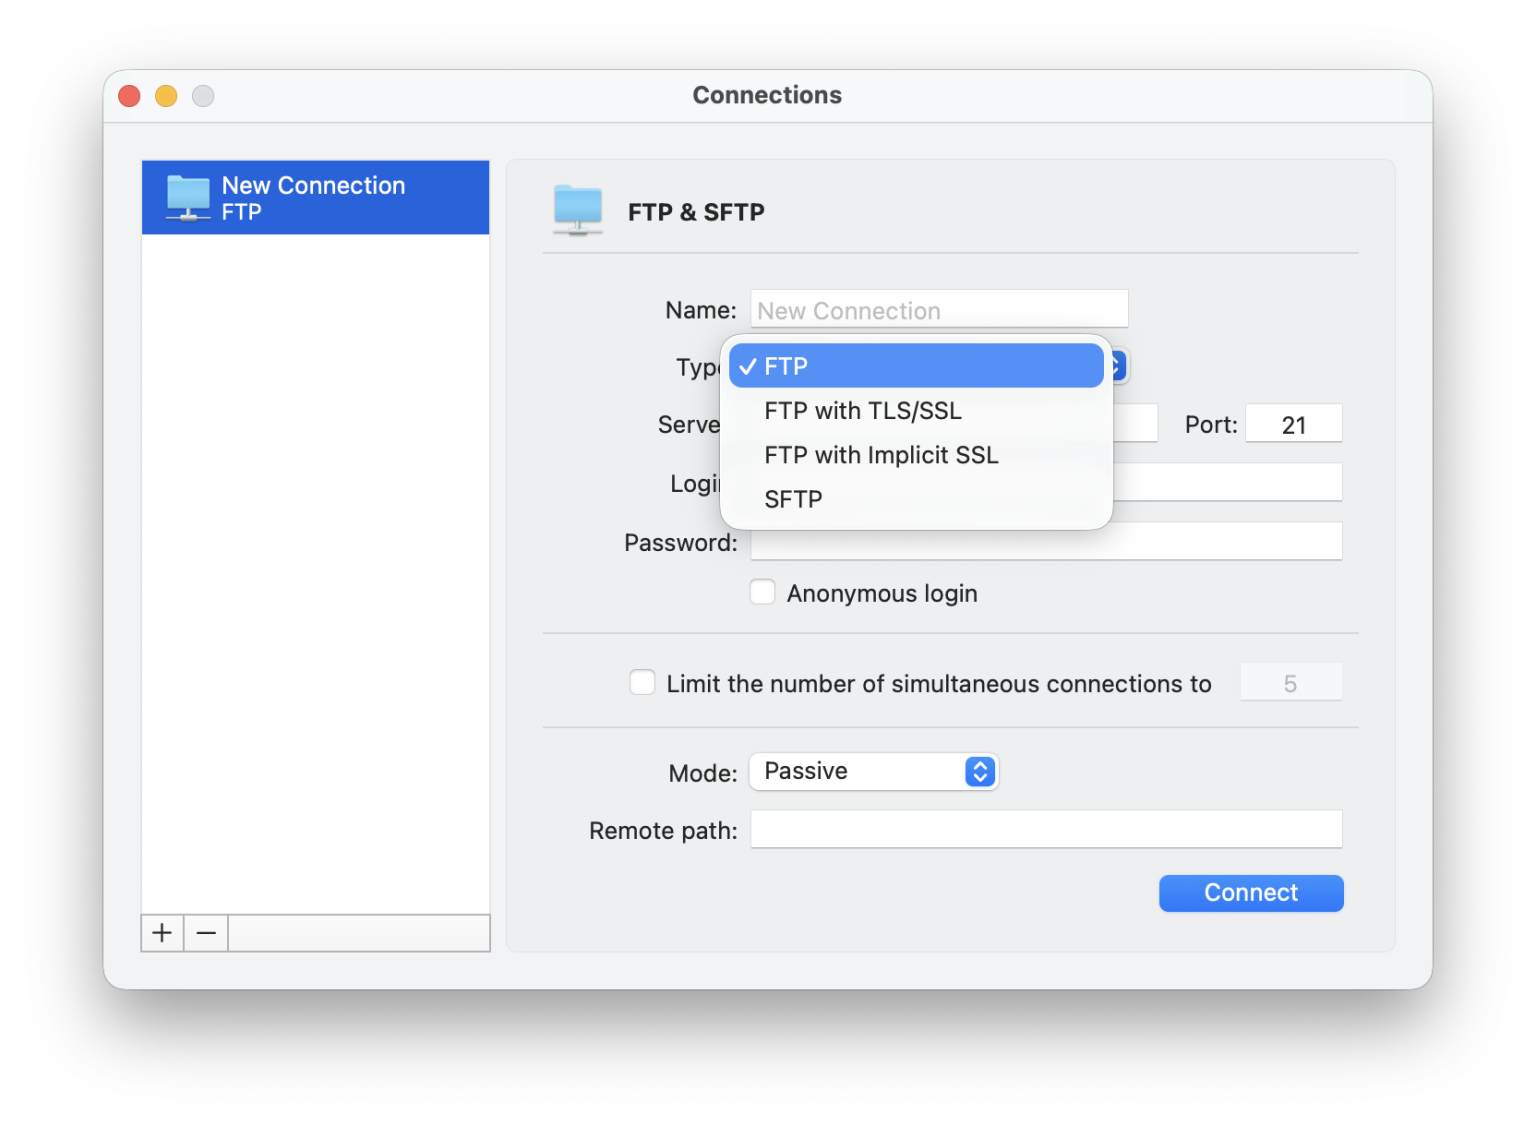The width and height of the screenshot is (1536, 1126).
Task: Click the 'Remote path:' label
Action: tap(663, 831)
